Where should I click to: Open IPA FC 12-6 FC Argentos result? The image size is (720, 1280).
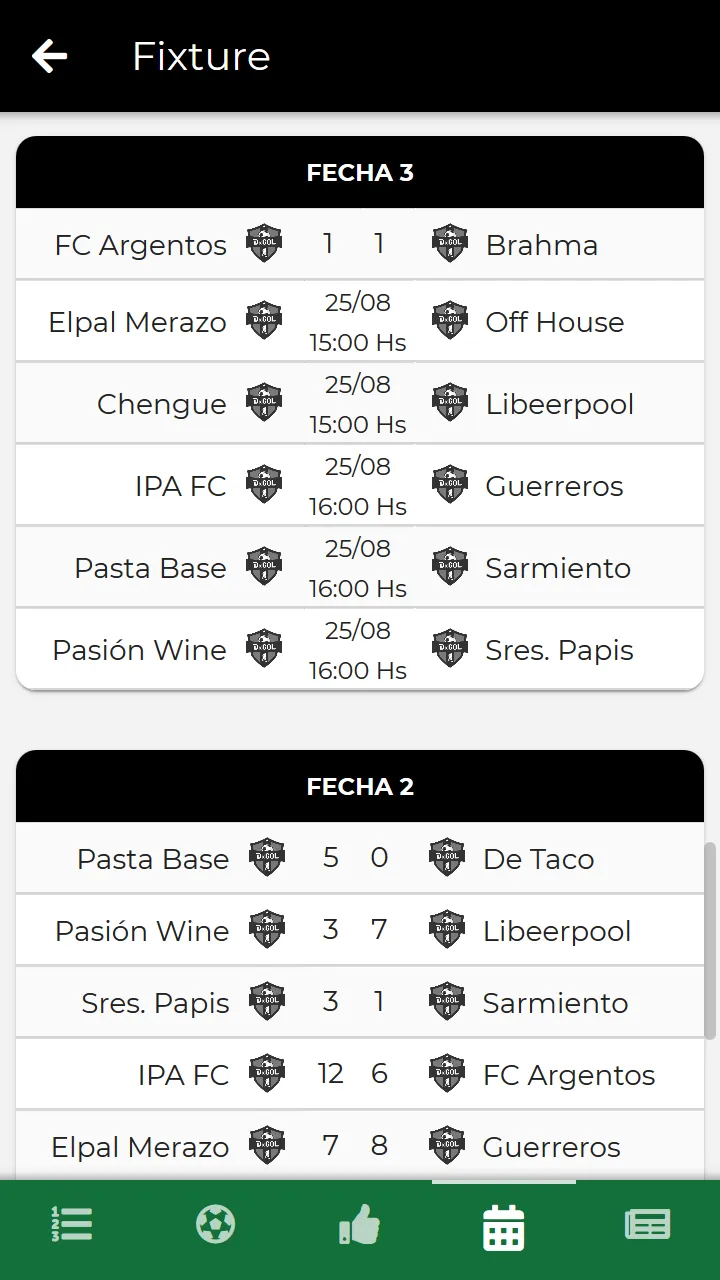tap(360, 1074)
